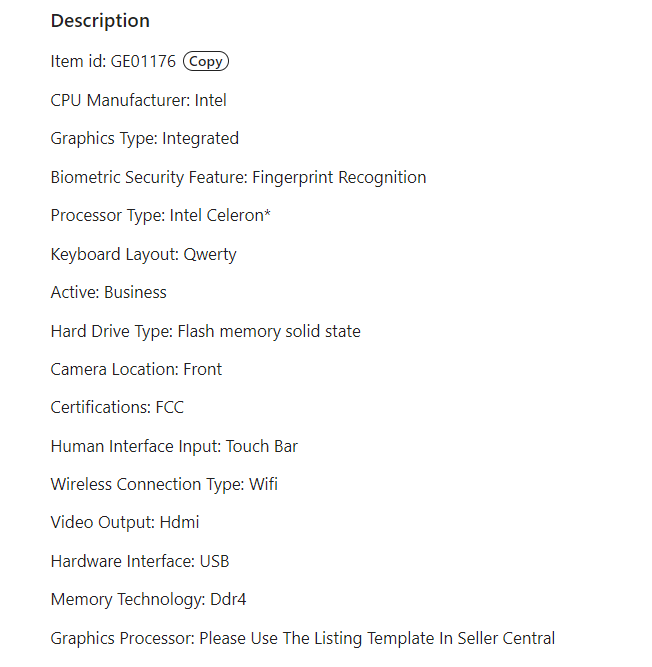This screenshot has height=667, width=652.
Task: Select the Memory Technology: Ddr4 line
Action: (x=147, y=600)
